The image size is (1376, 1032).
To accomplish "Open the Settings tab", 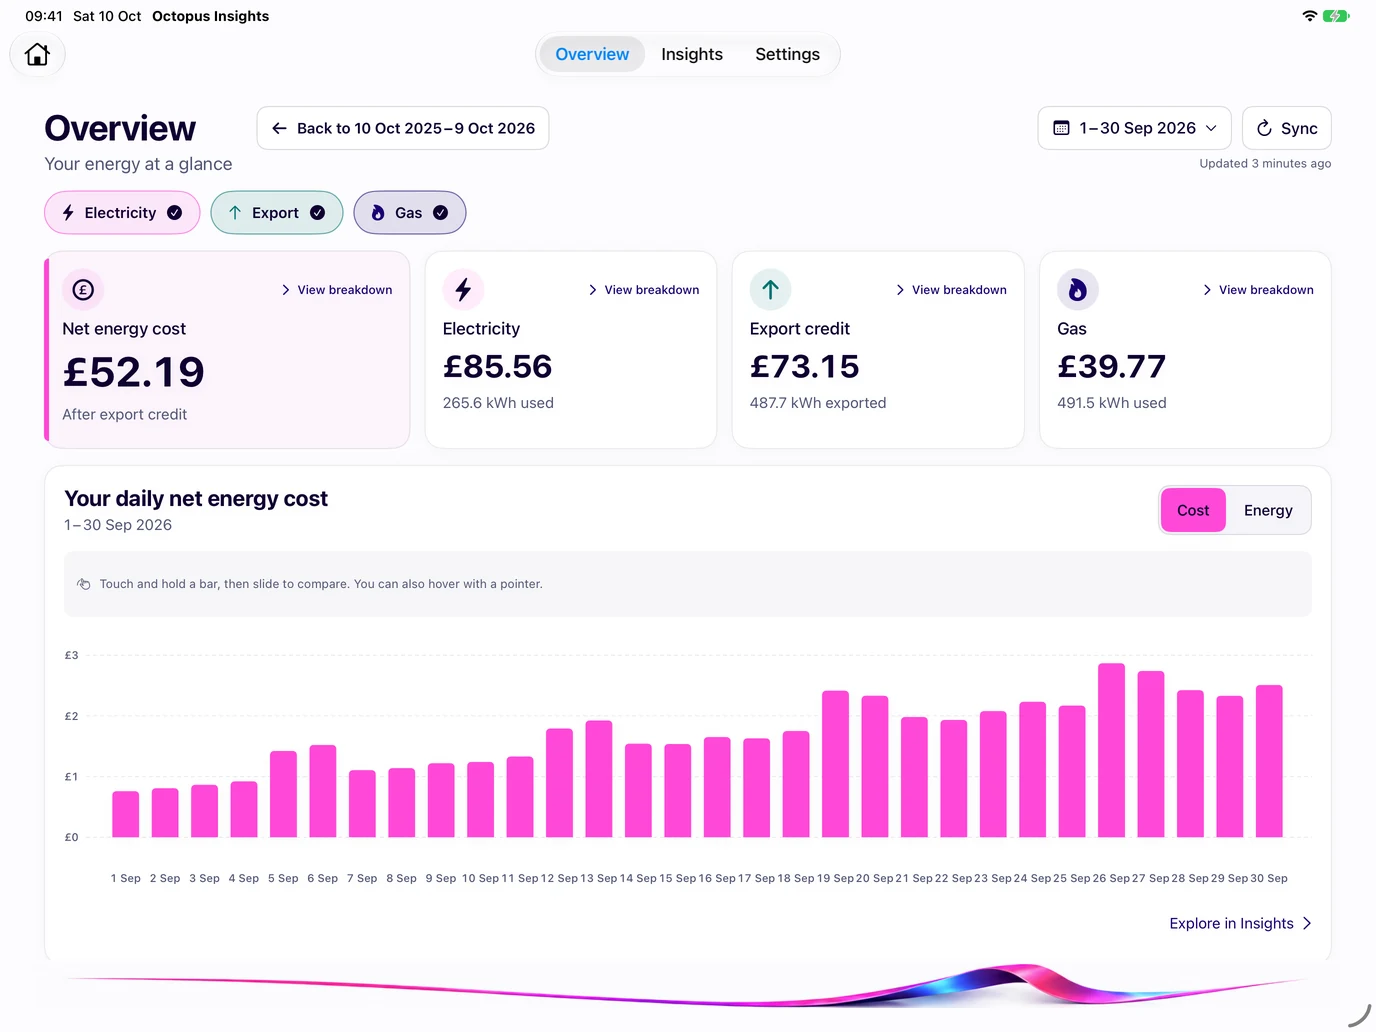I will tap(787, 54).
